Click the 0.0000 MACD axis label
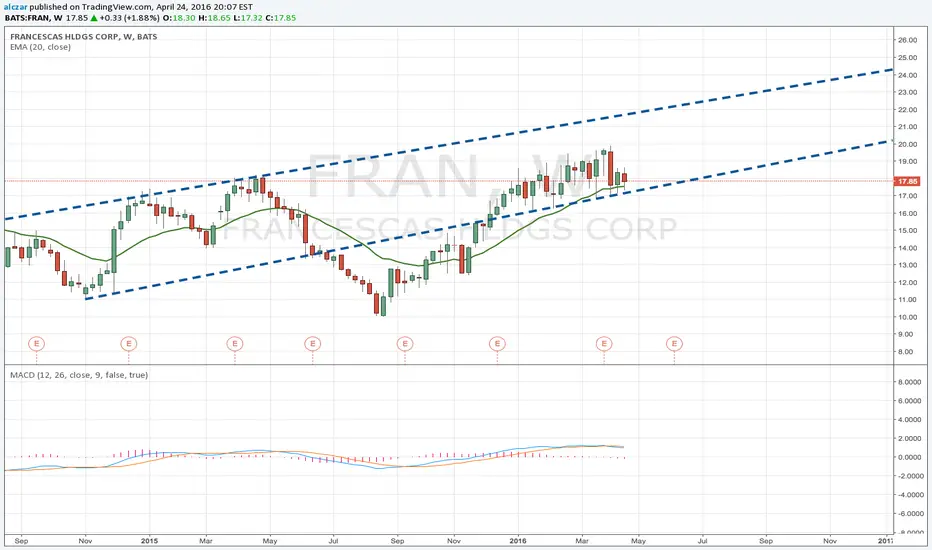 coord(909,457)
